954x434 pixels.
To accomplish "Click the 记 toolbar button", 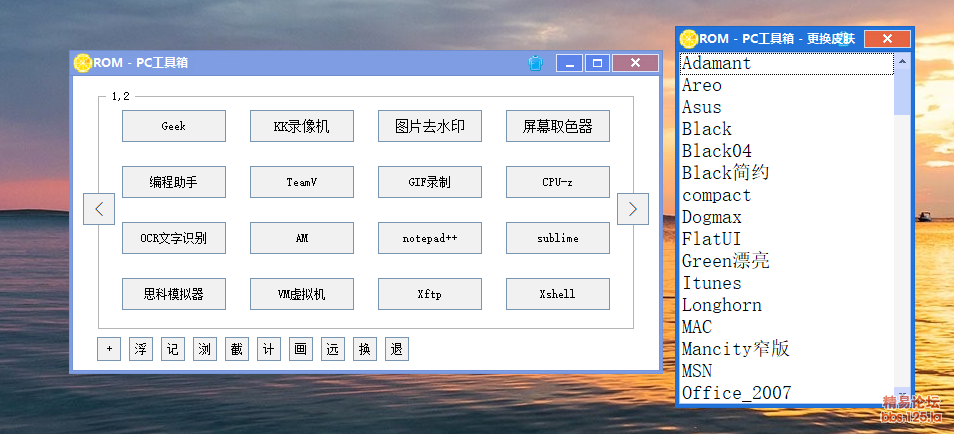I will pyautogui.click(x=173, y=349).
